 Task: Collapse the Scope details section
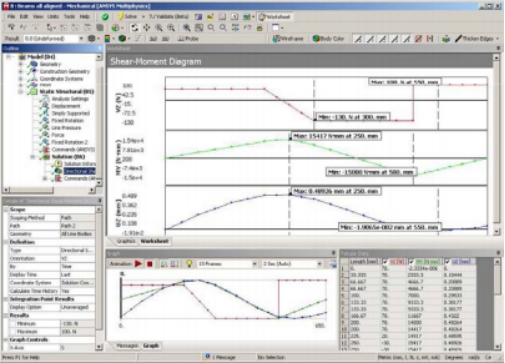pyautogui.click(x=6, y=210)
